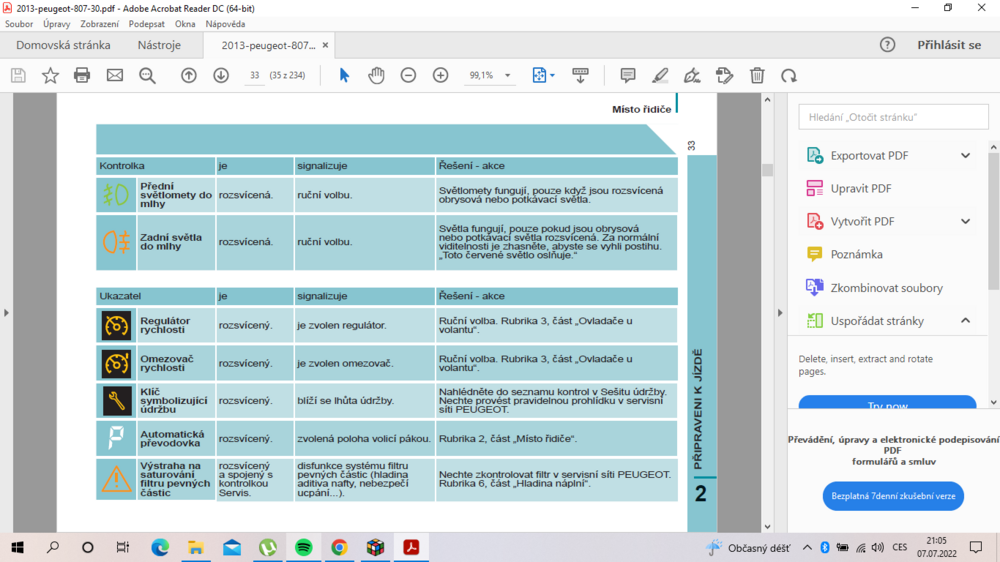Viewport: 1000px width, 562px height.
Task: Click the tools pane scrollbar thumb
Action: [x=994, y=220]
